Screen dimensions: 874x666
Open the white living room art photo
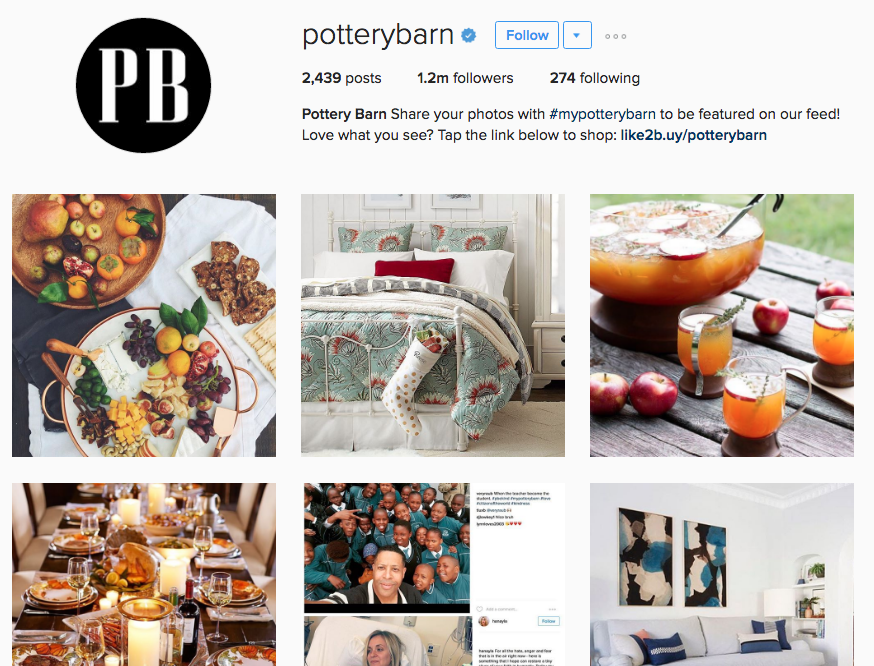(x=722, y=575)
